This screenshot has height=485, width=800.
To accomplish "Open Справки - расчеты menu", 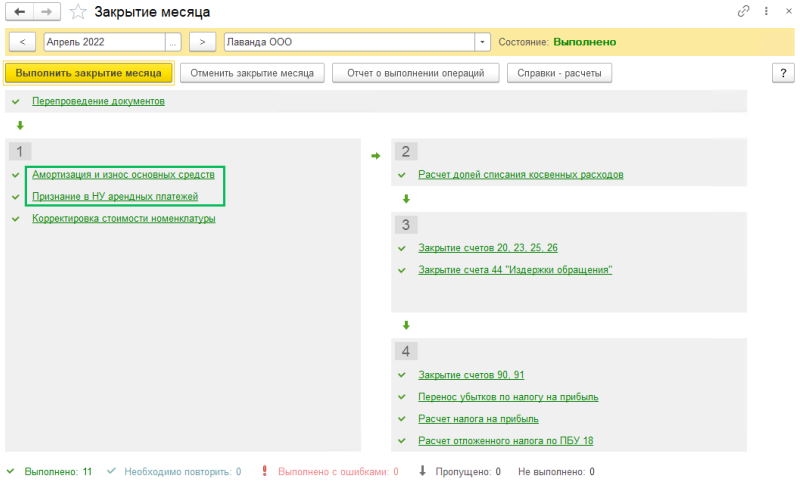I will (559, 73).
